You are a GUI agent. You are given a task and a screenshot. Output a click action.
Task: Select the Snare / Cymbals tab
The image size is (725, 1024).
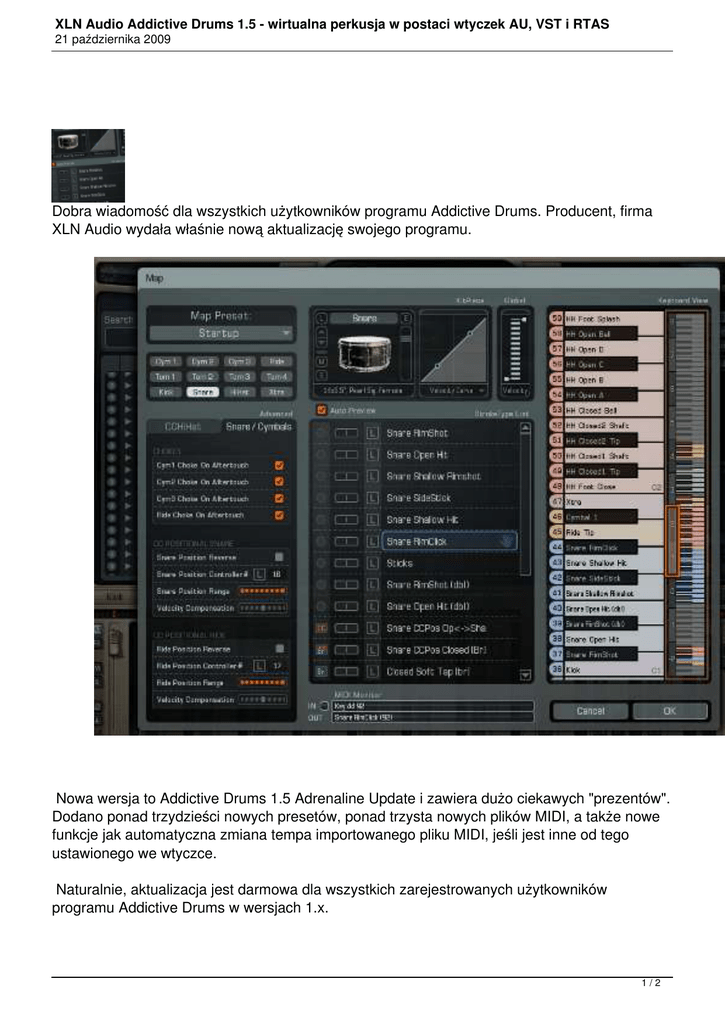(258, 427)
